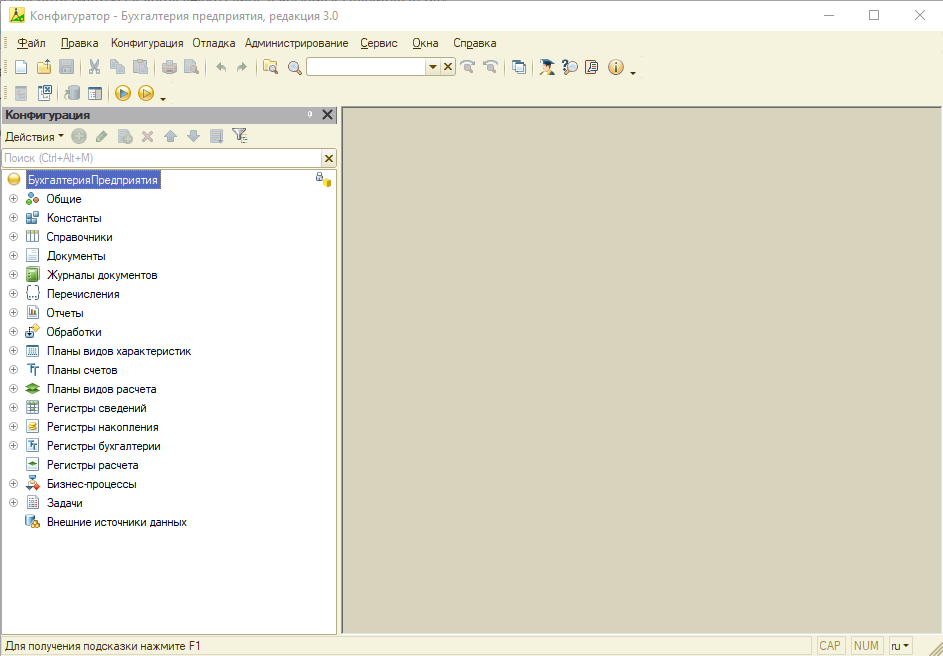Click the Sort list icon

[x=217, y=136]
